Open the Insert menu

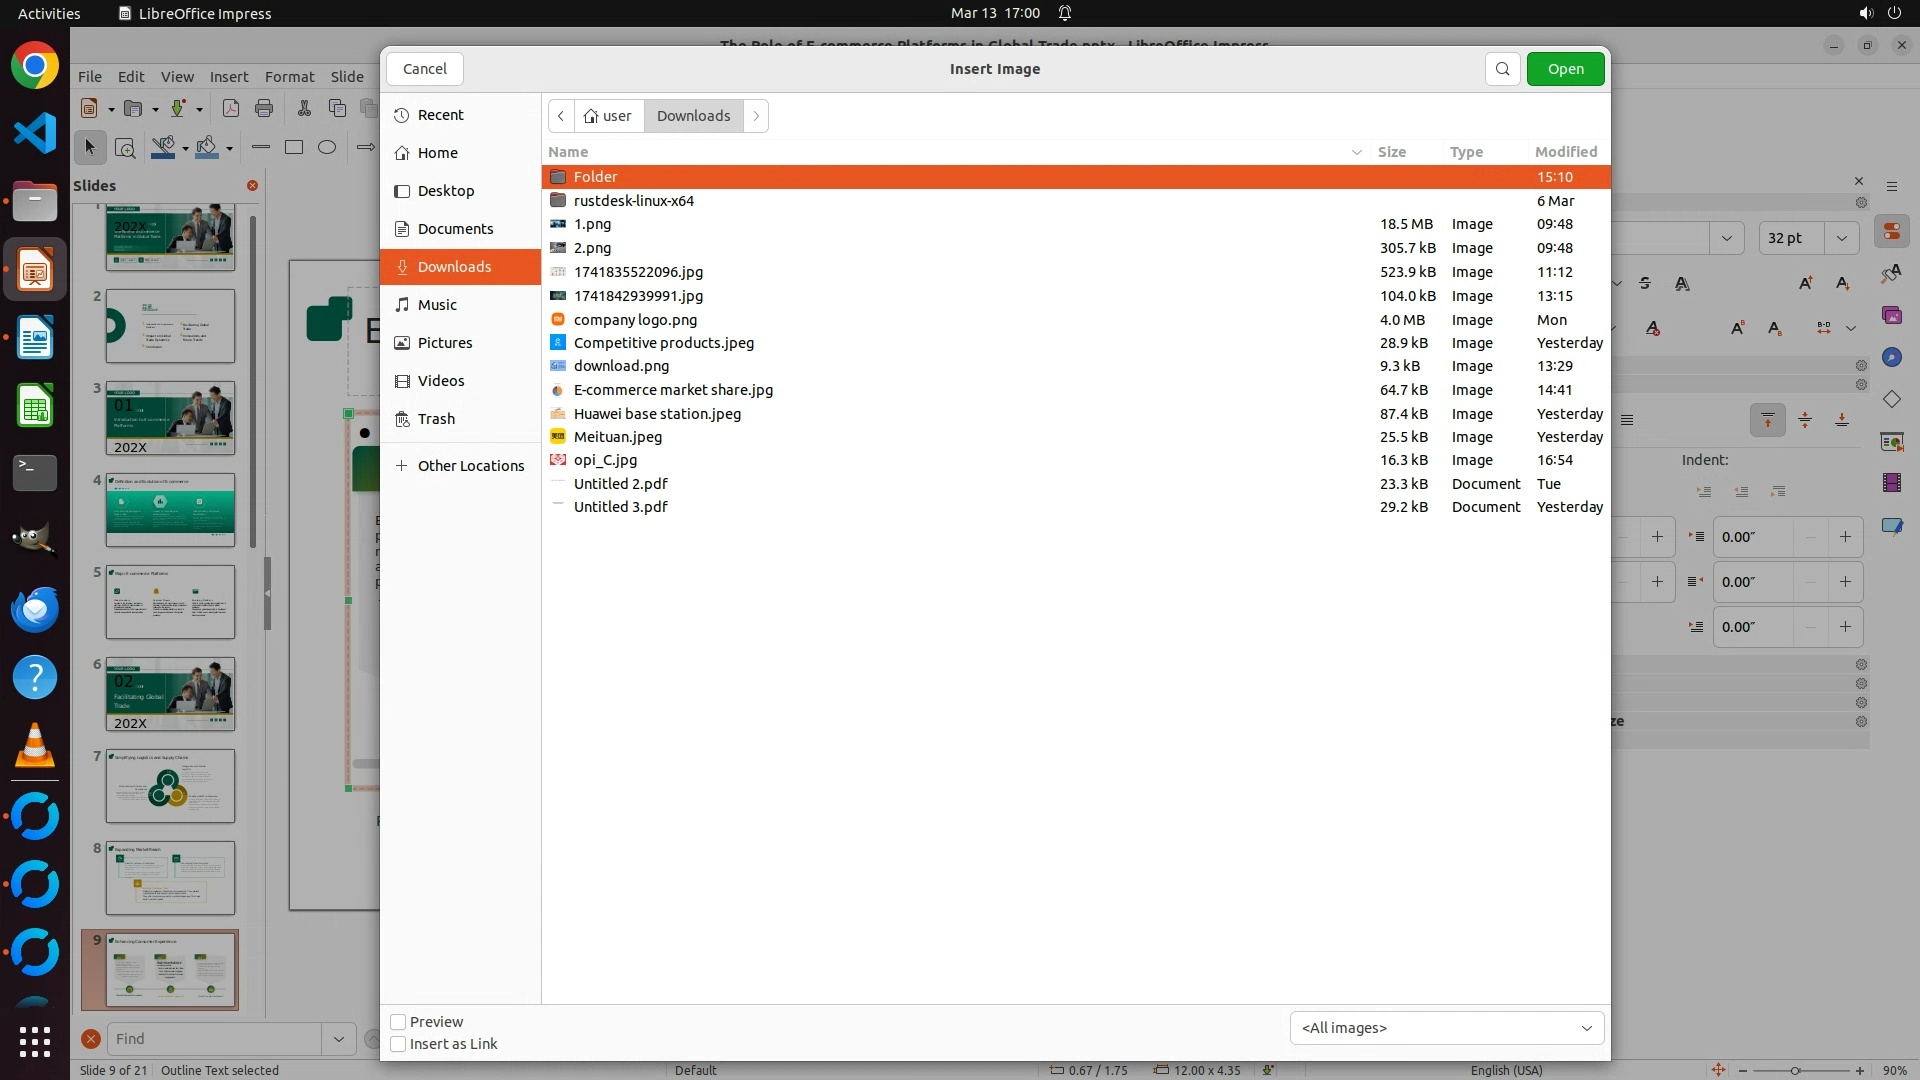[x=228, y=77]
